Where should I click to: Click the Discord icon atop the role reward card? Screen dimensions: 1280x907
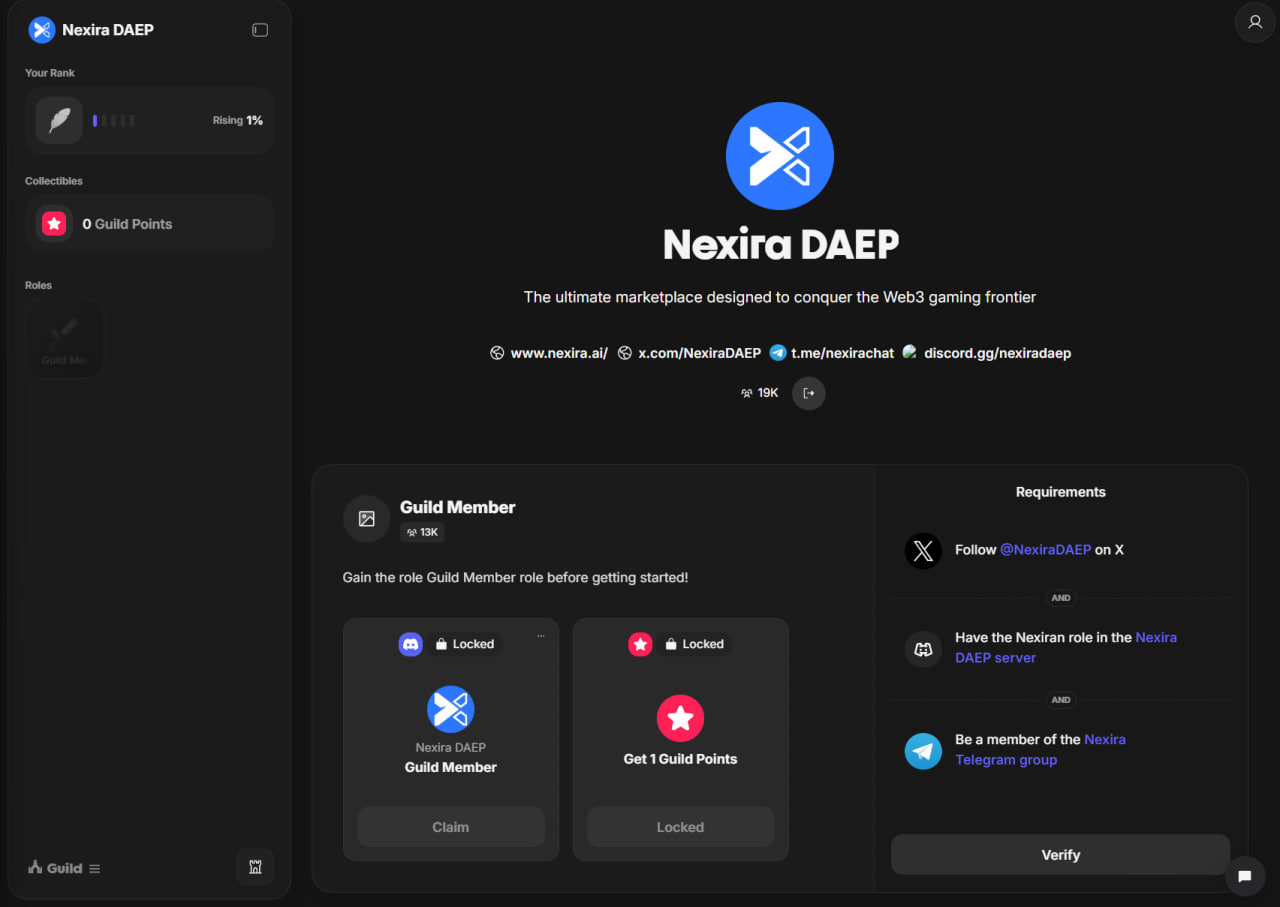tap(411, 644)
